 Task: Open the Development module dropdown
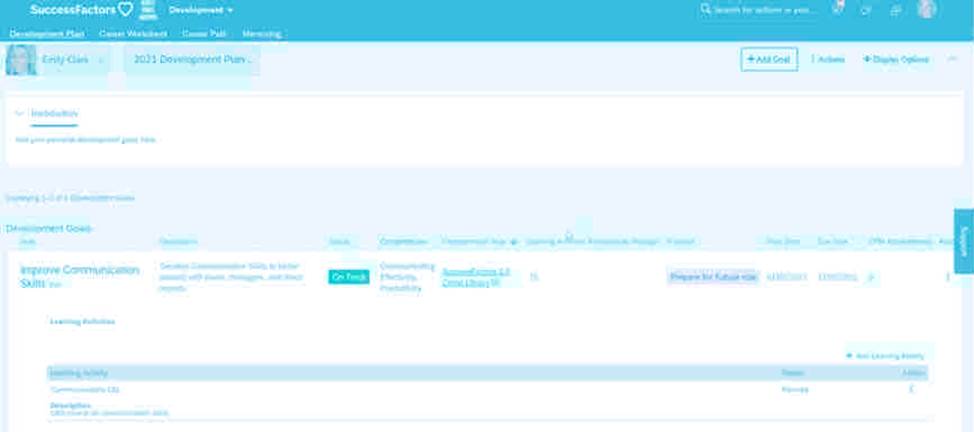pos(201,10)
